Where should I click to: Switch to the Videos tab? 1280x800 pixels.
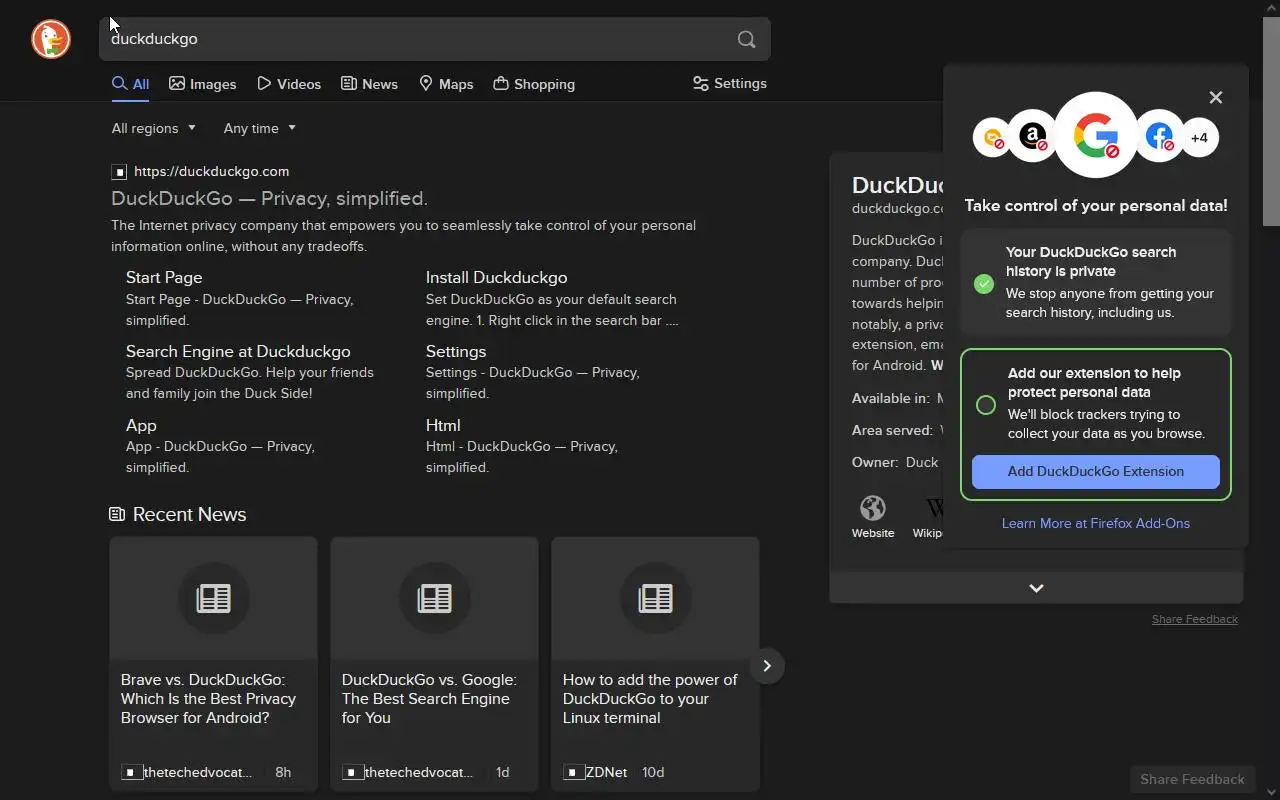[x=289, y=84]
